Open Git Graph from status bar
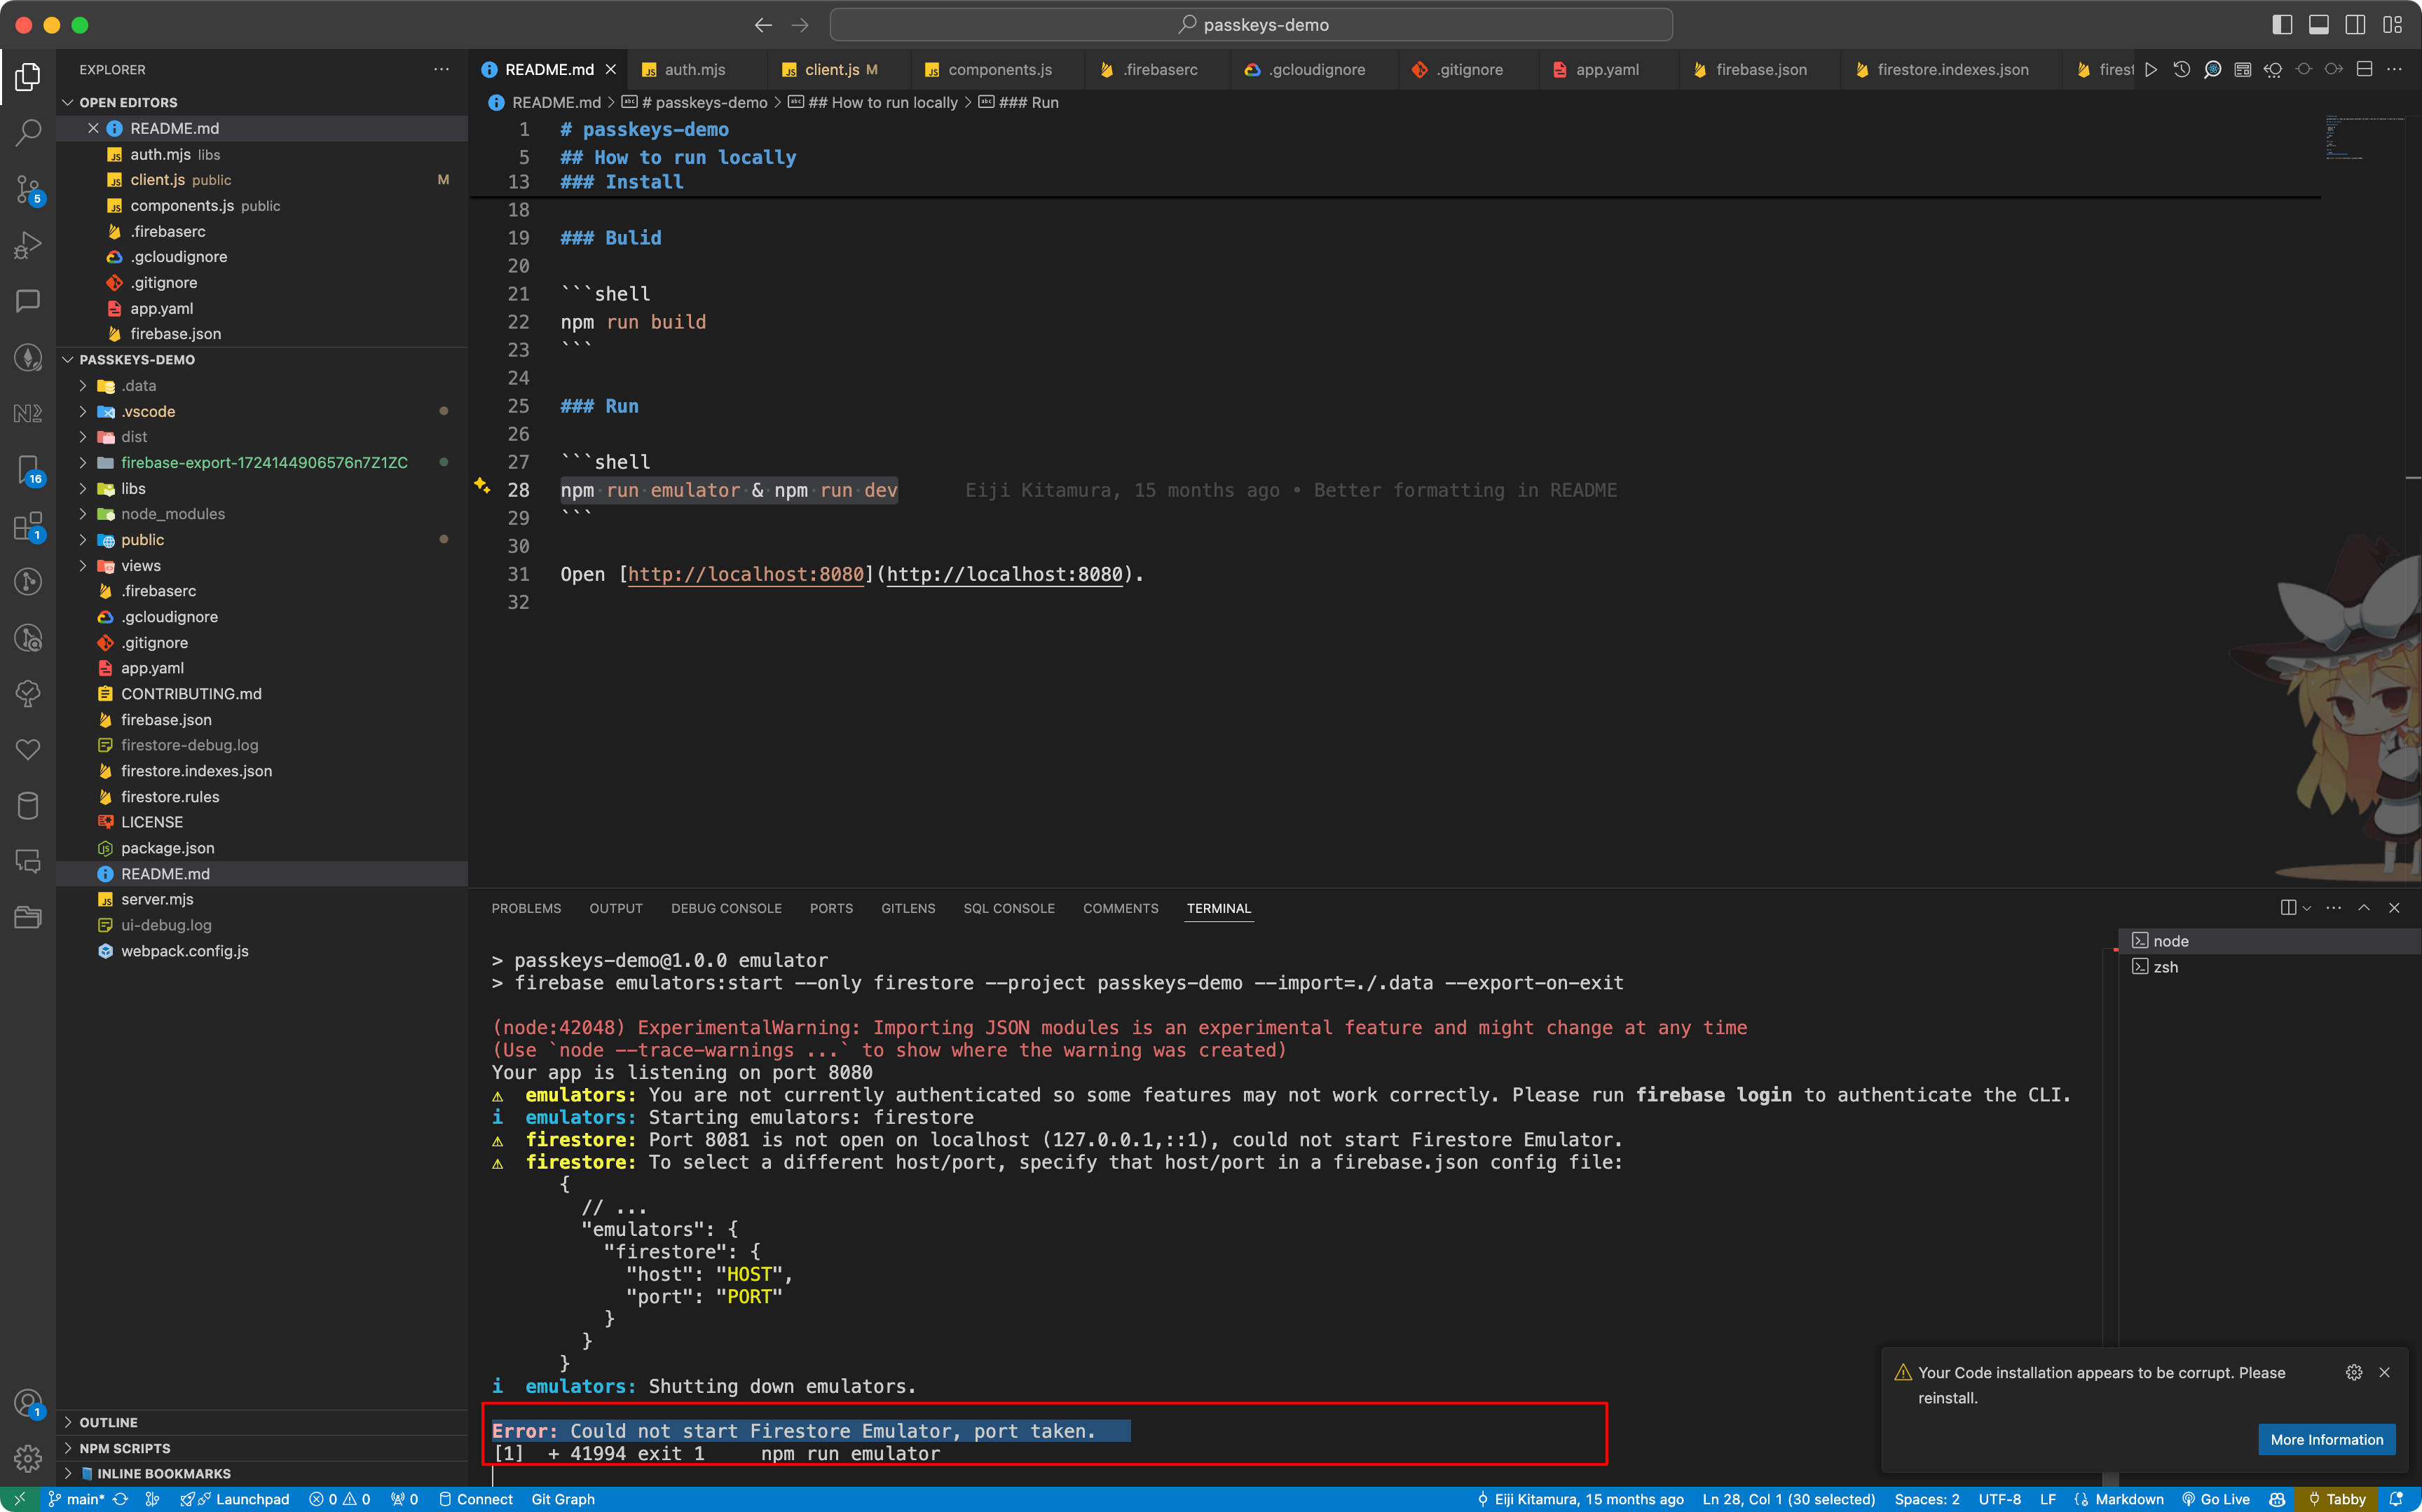2422x1512 pixels. (563, 1499)
